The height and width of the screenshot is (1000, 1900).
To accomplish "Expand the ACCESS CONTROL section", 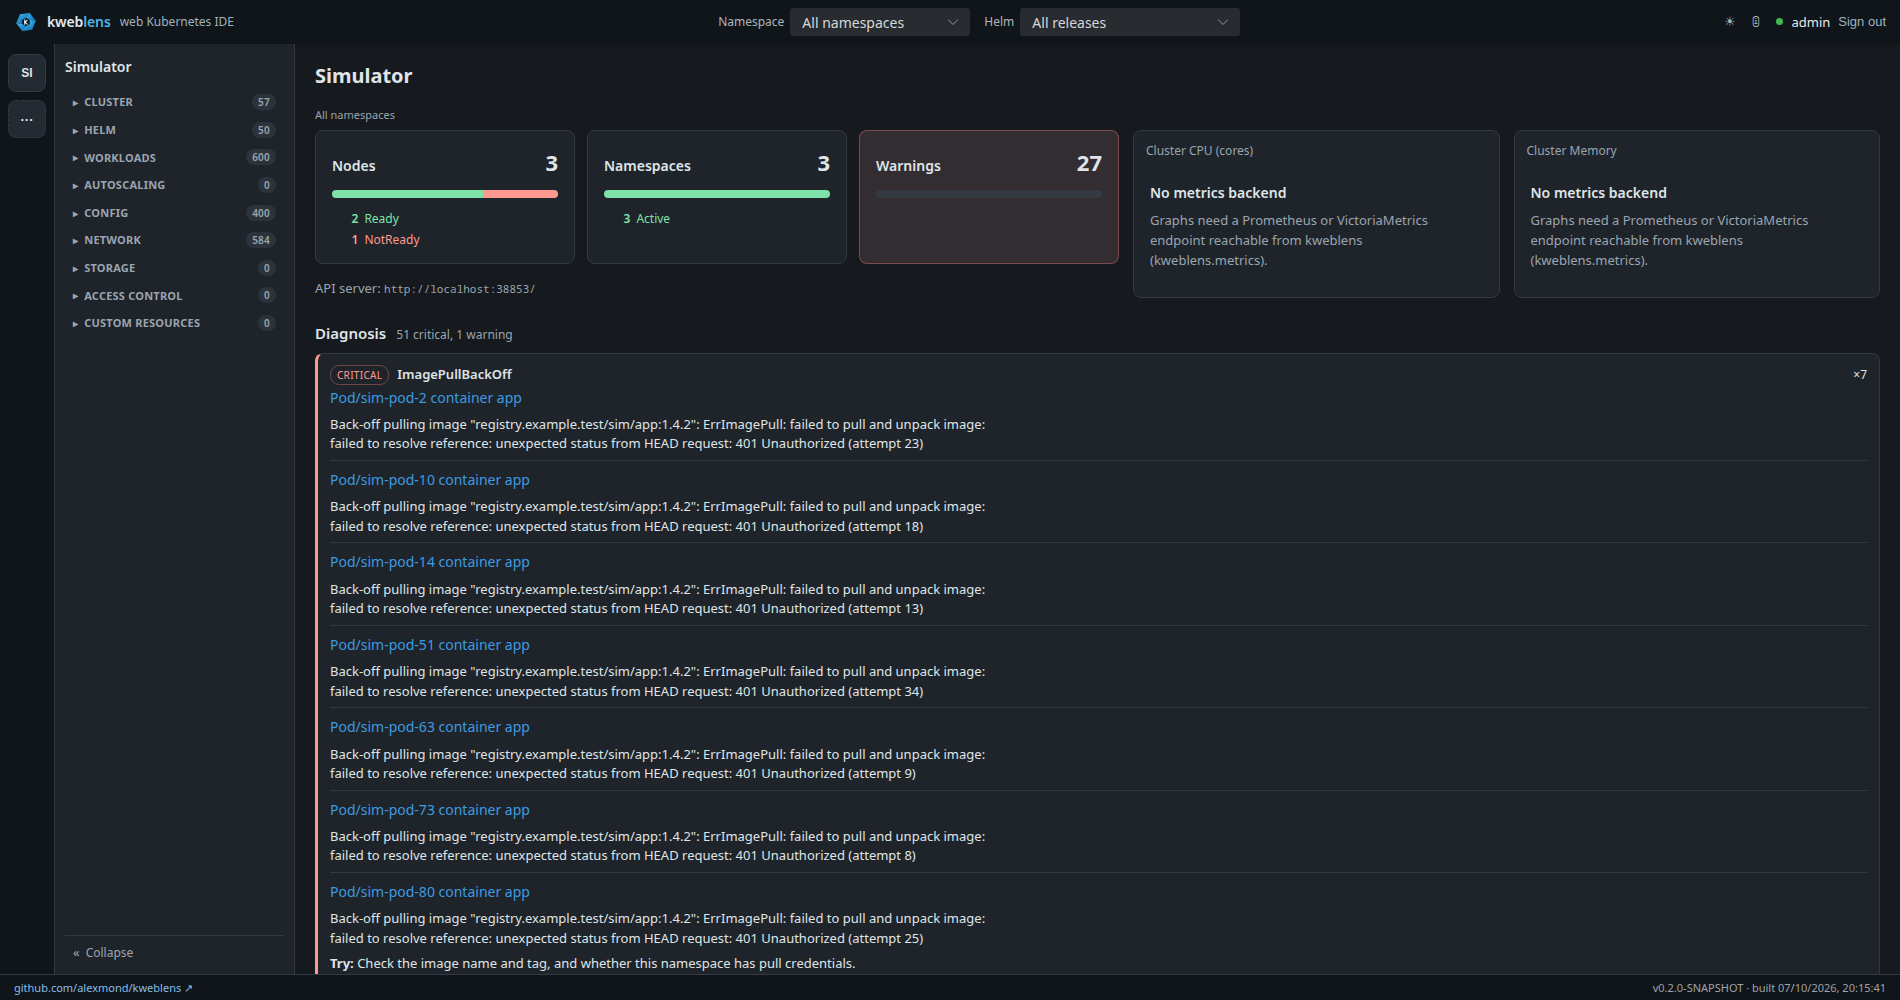I will (x=174, y=296).
